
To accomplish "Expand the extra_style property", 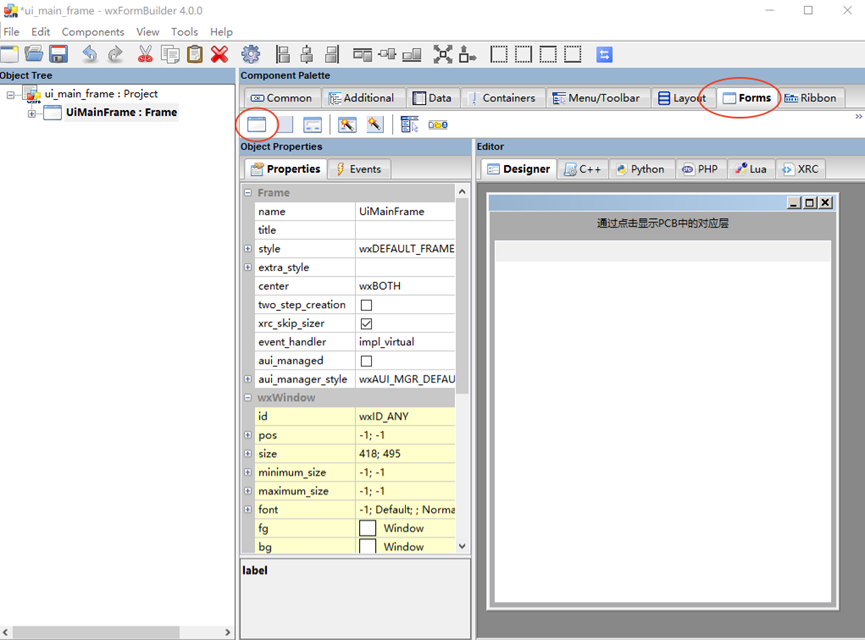I will tap(248, 267).
